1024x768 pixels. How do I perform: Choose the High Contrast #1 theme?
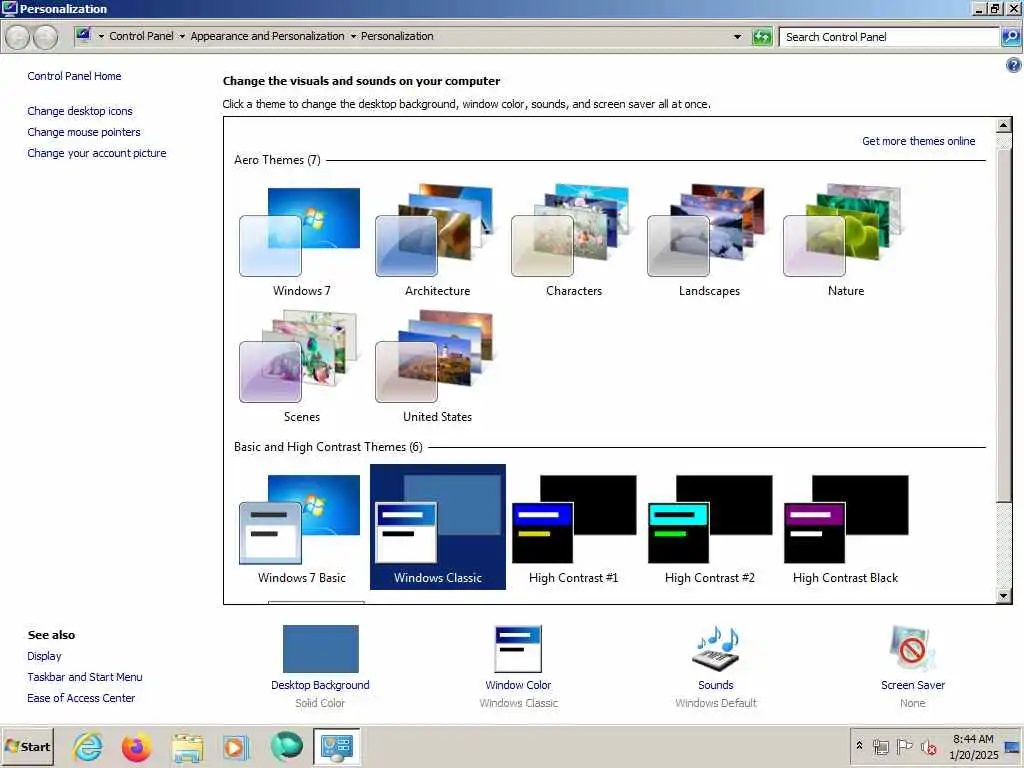pyautogui.click(x=573, y=528)
